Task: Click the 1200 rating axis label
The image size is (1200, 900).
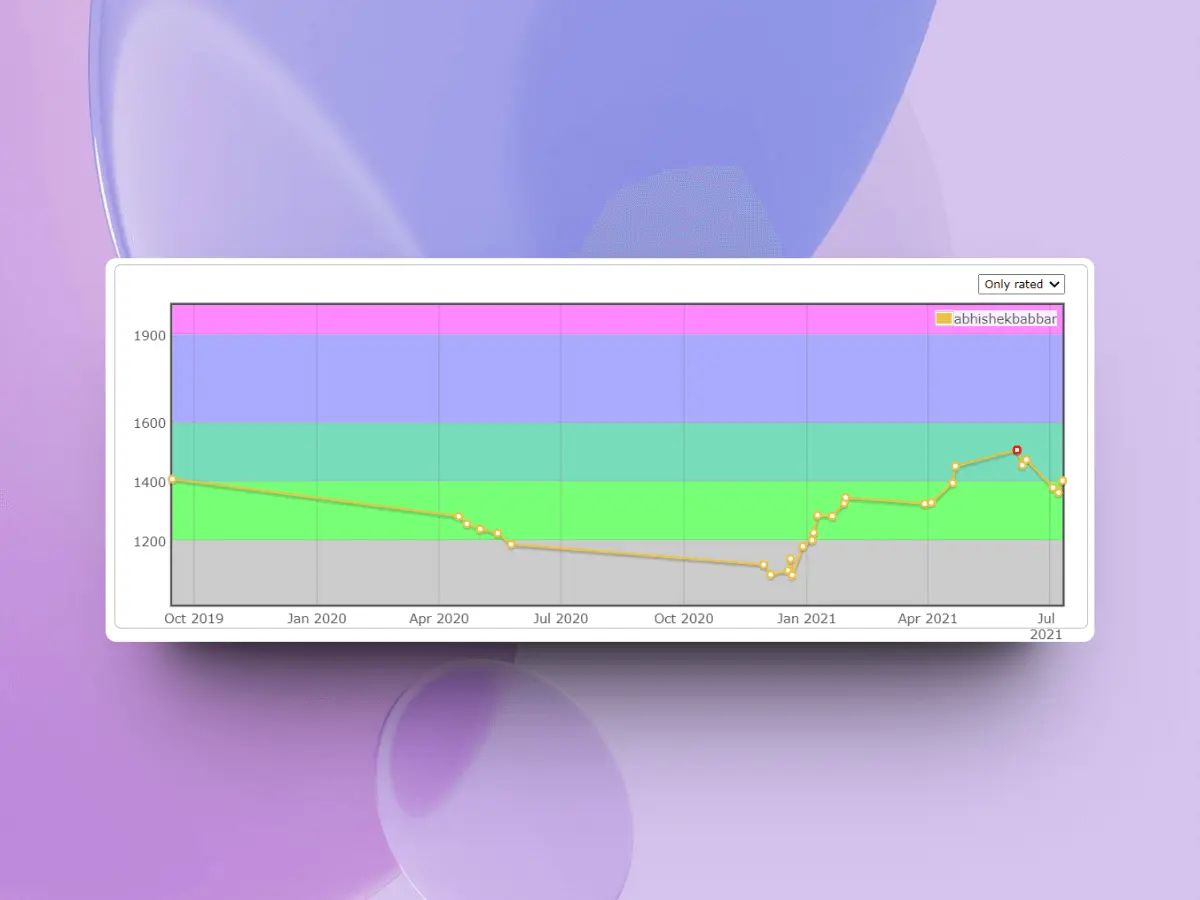Action: click(150, 541)
